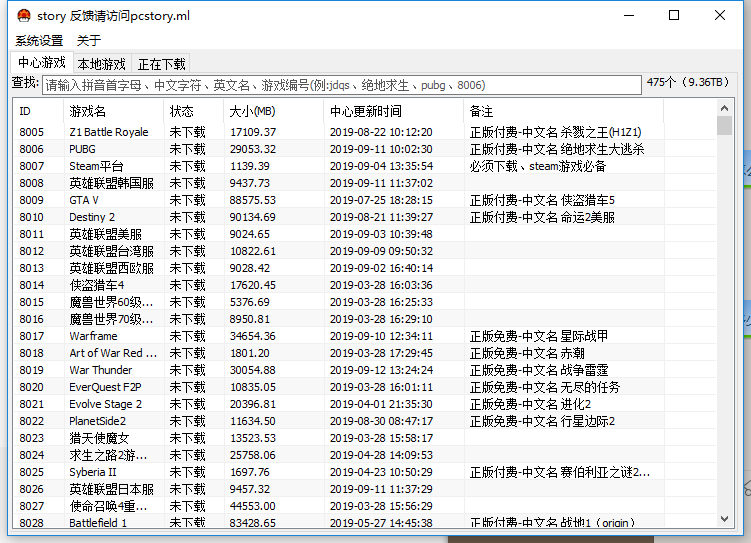Select the Steam平台 row
This screenshot has width=751, height=543.
coord(365,166)
